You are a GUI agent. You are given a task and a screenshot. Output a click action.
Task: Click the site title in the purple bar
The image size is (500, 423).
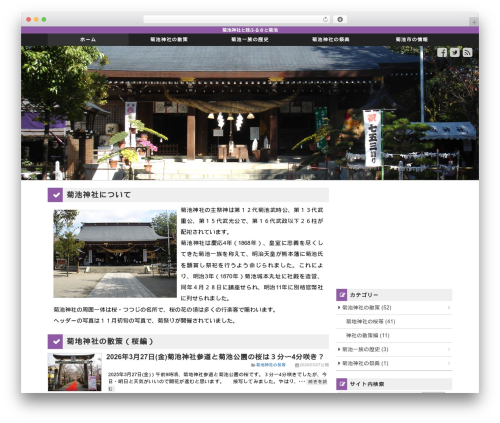pyautogui.click(x=250, y=30)
